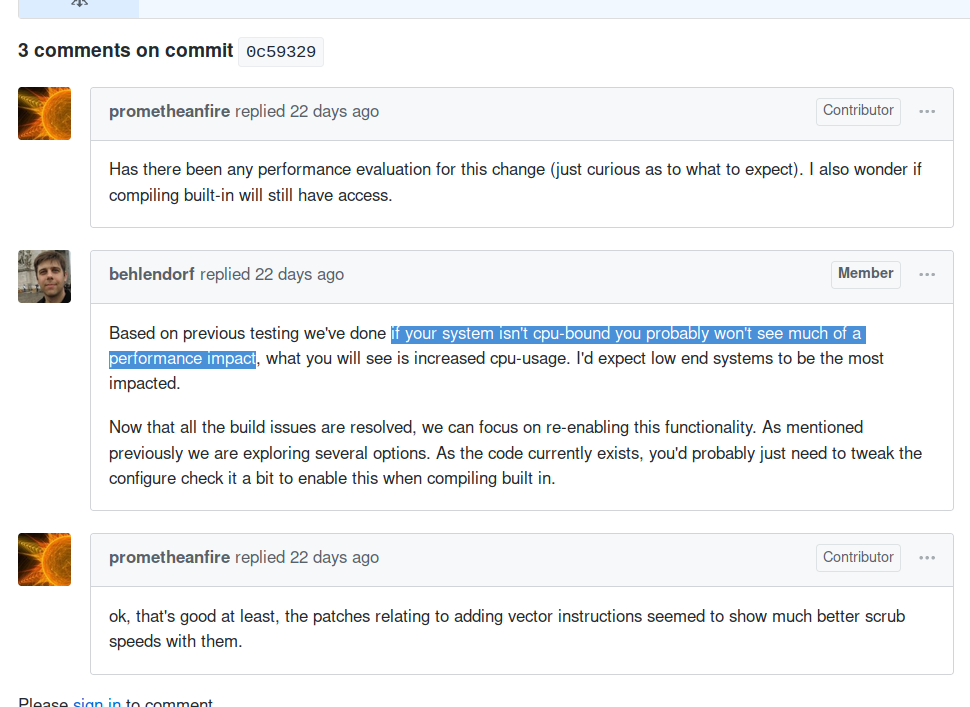970x707 pixels.
Task: Open options menu on prometheanfire's performance evaluation comment
Action: 927,111
